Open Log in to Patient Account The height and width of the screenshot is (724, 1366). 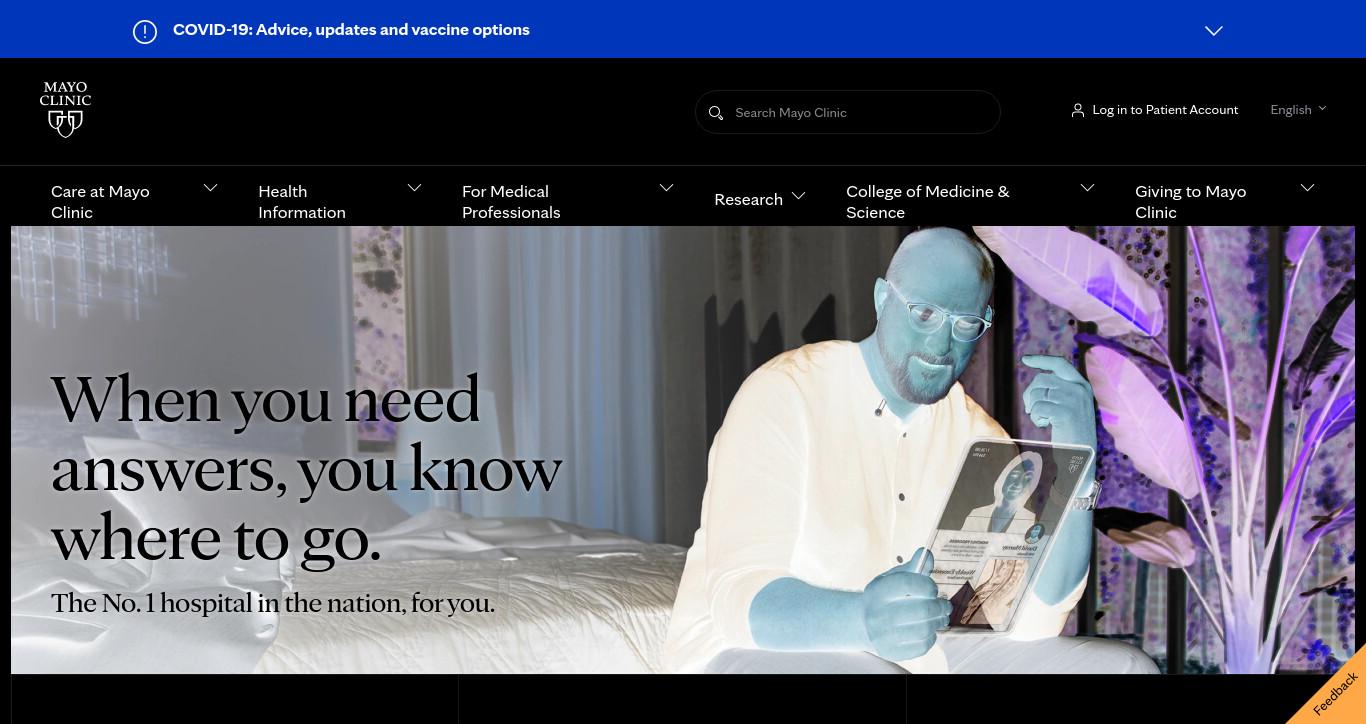[x=1165, y=110]
